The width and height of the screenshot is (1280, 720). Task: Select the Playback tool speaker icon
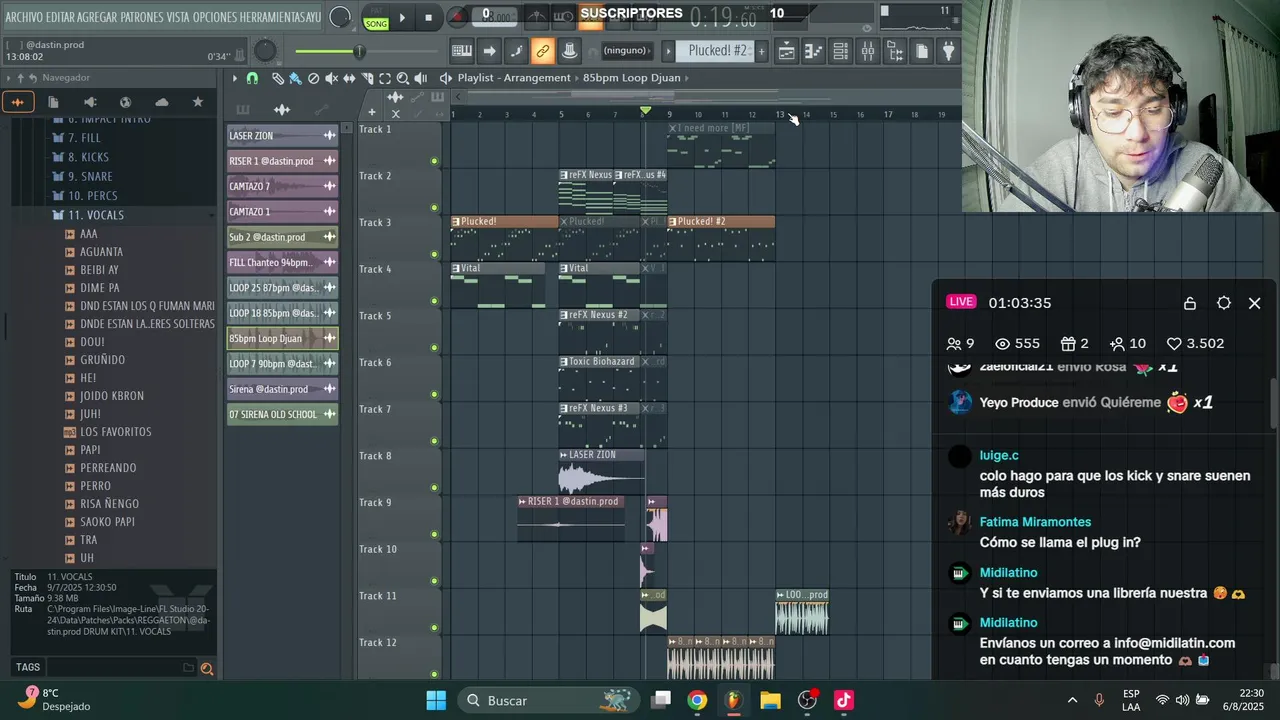tap(421, 78)
